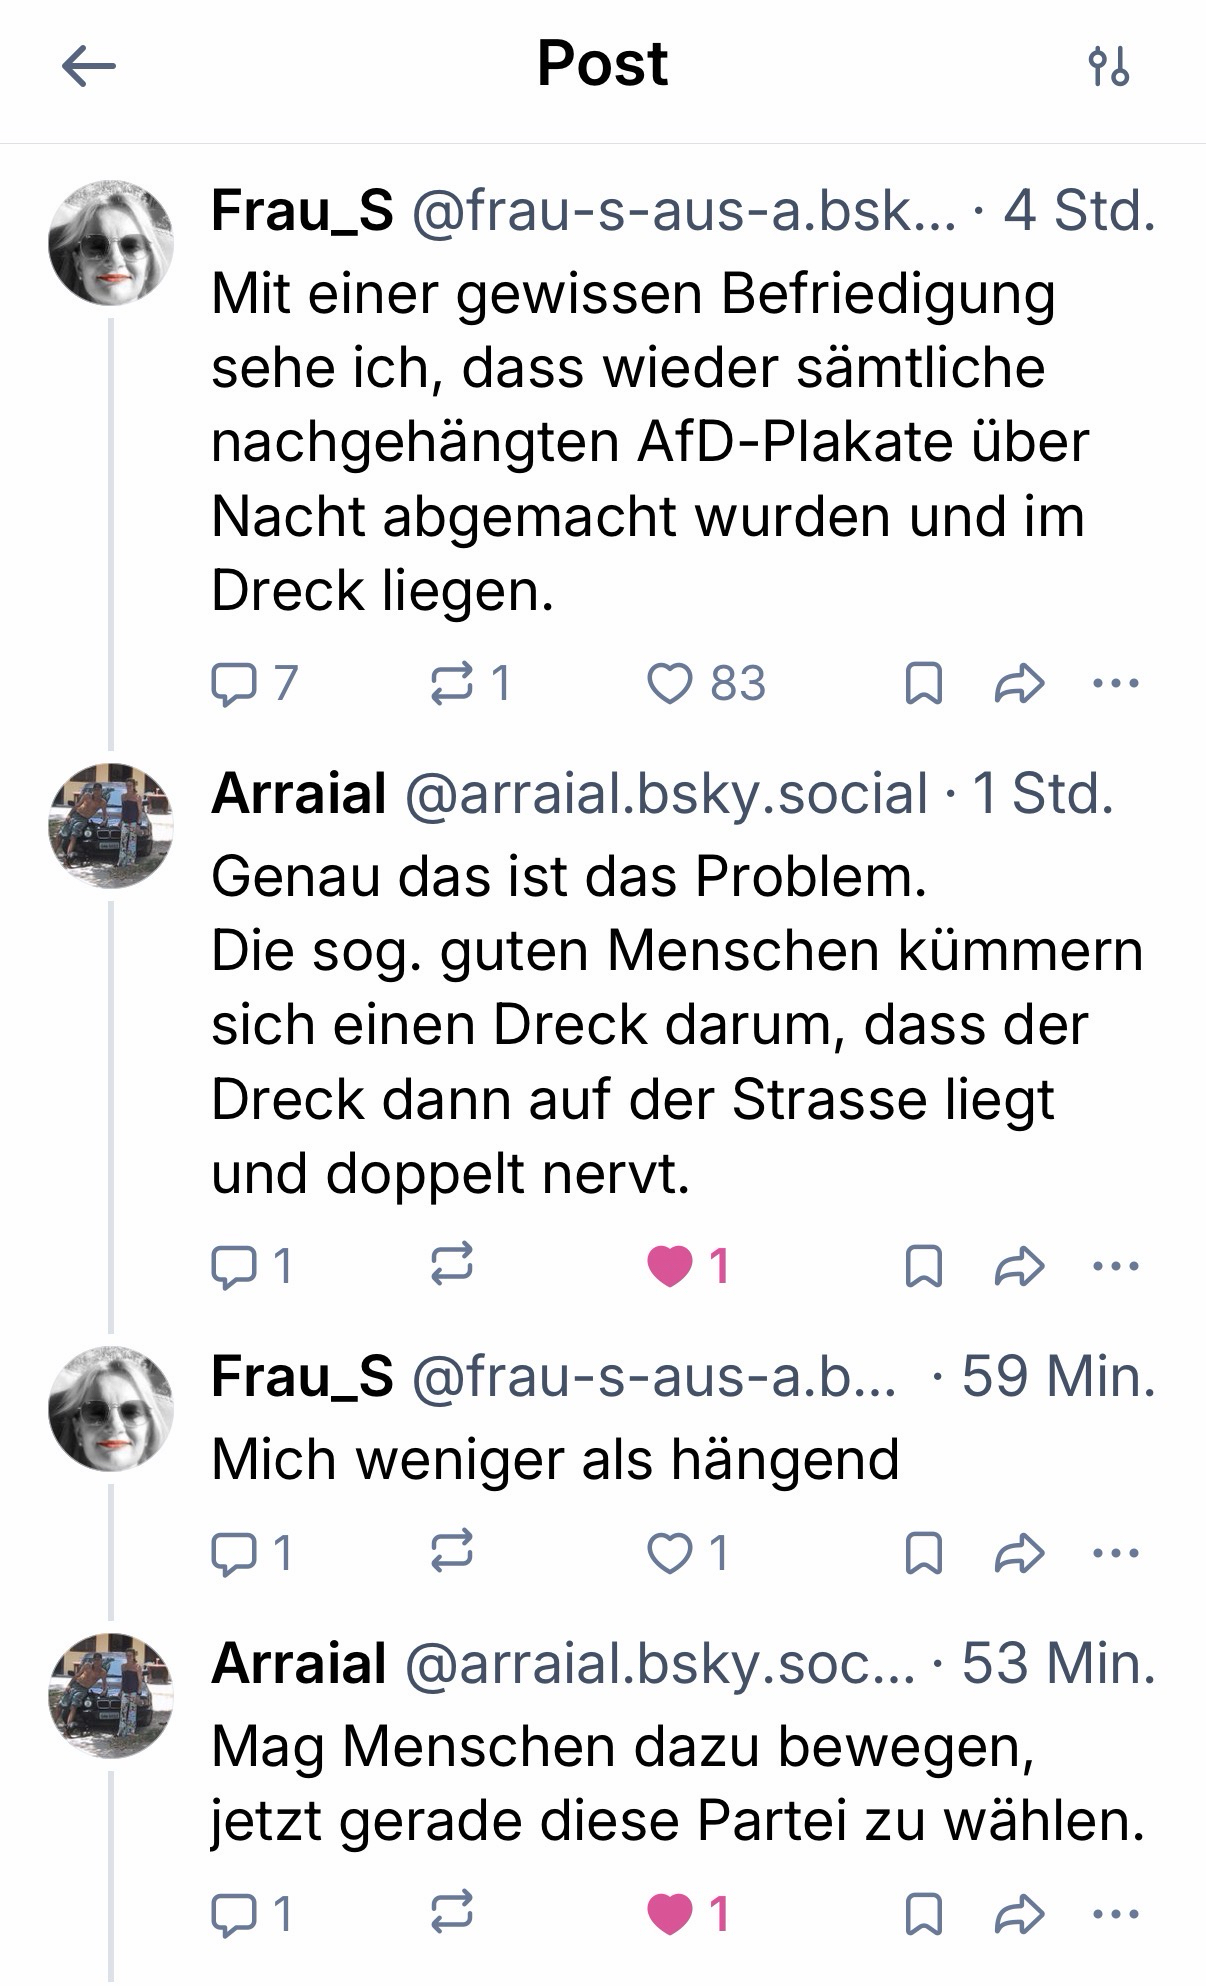
Task: Go back using the arrow icon
Action: click(89, 67)
